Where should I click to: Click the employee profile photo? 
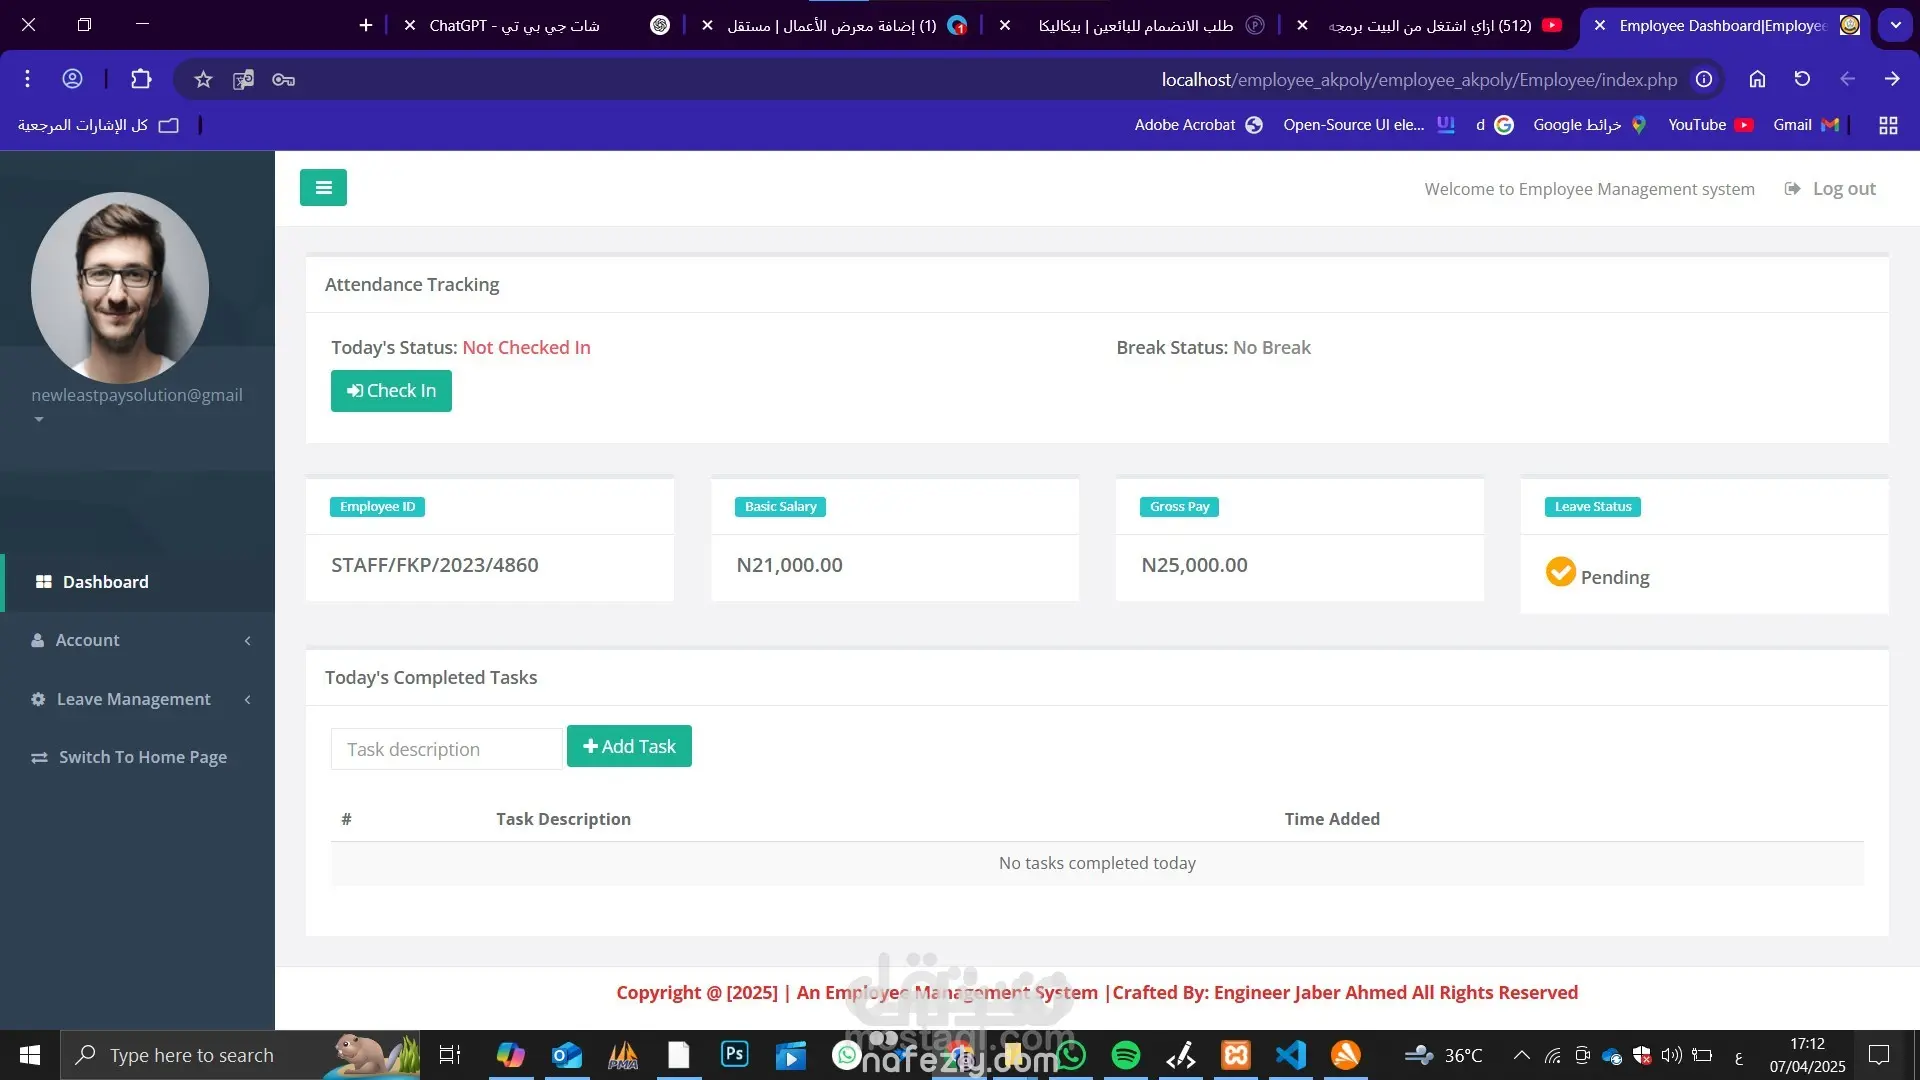(x=120, y=288)
